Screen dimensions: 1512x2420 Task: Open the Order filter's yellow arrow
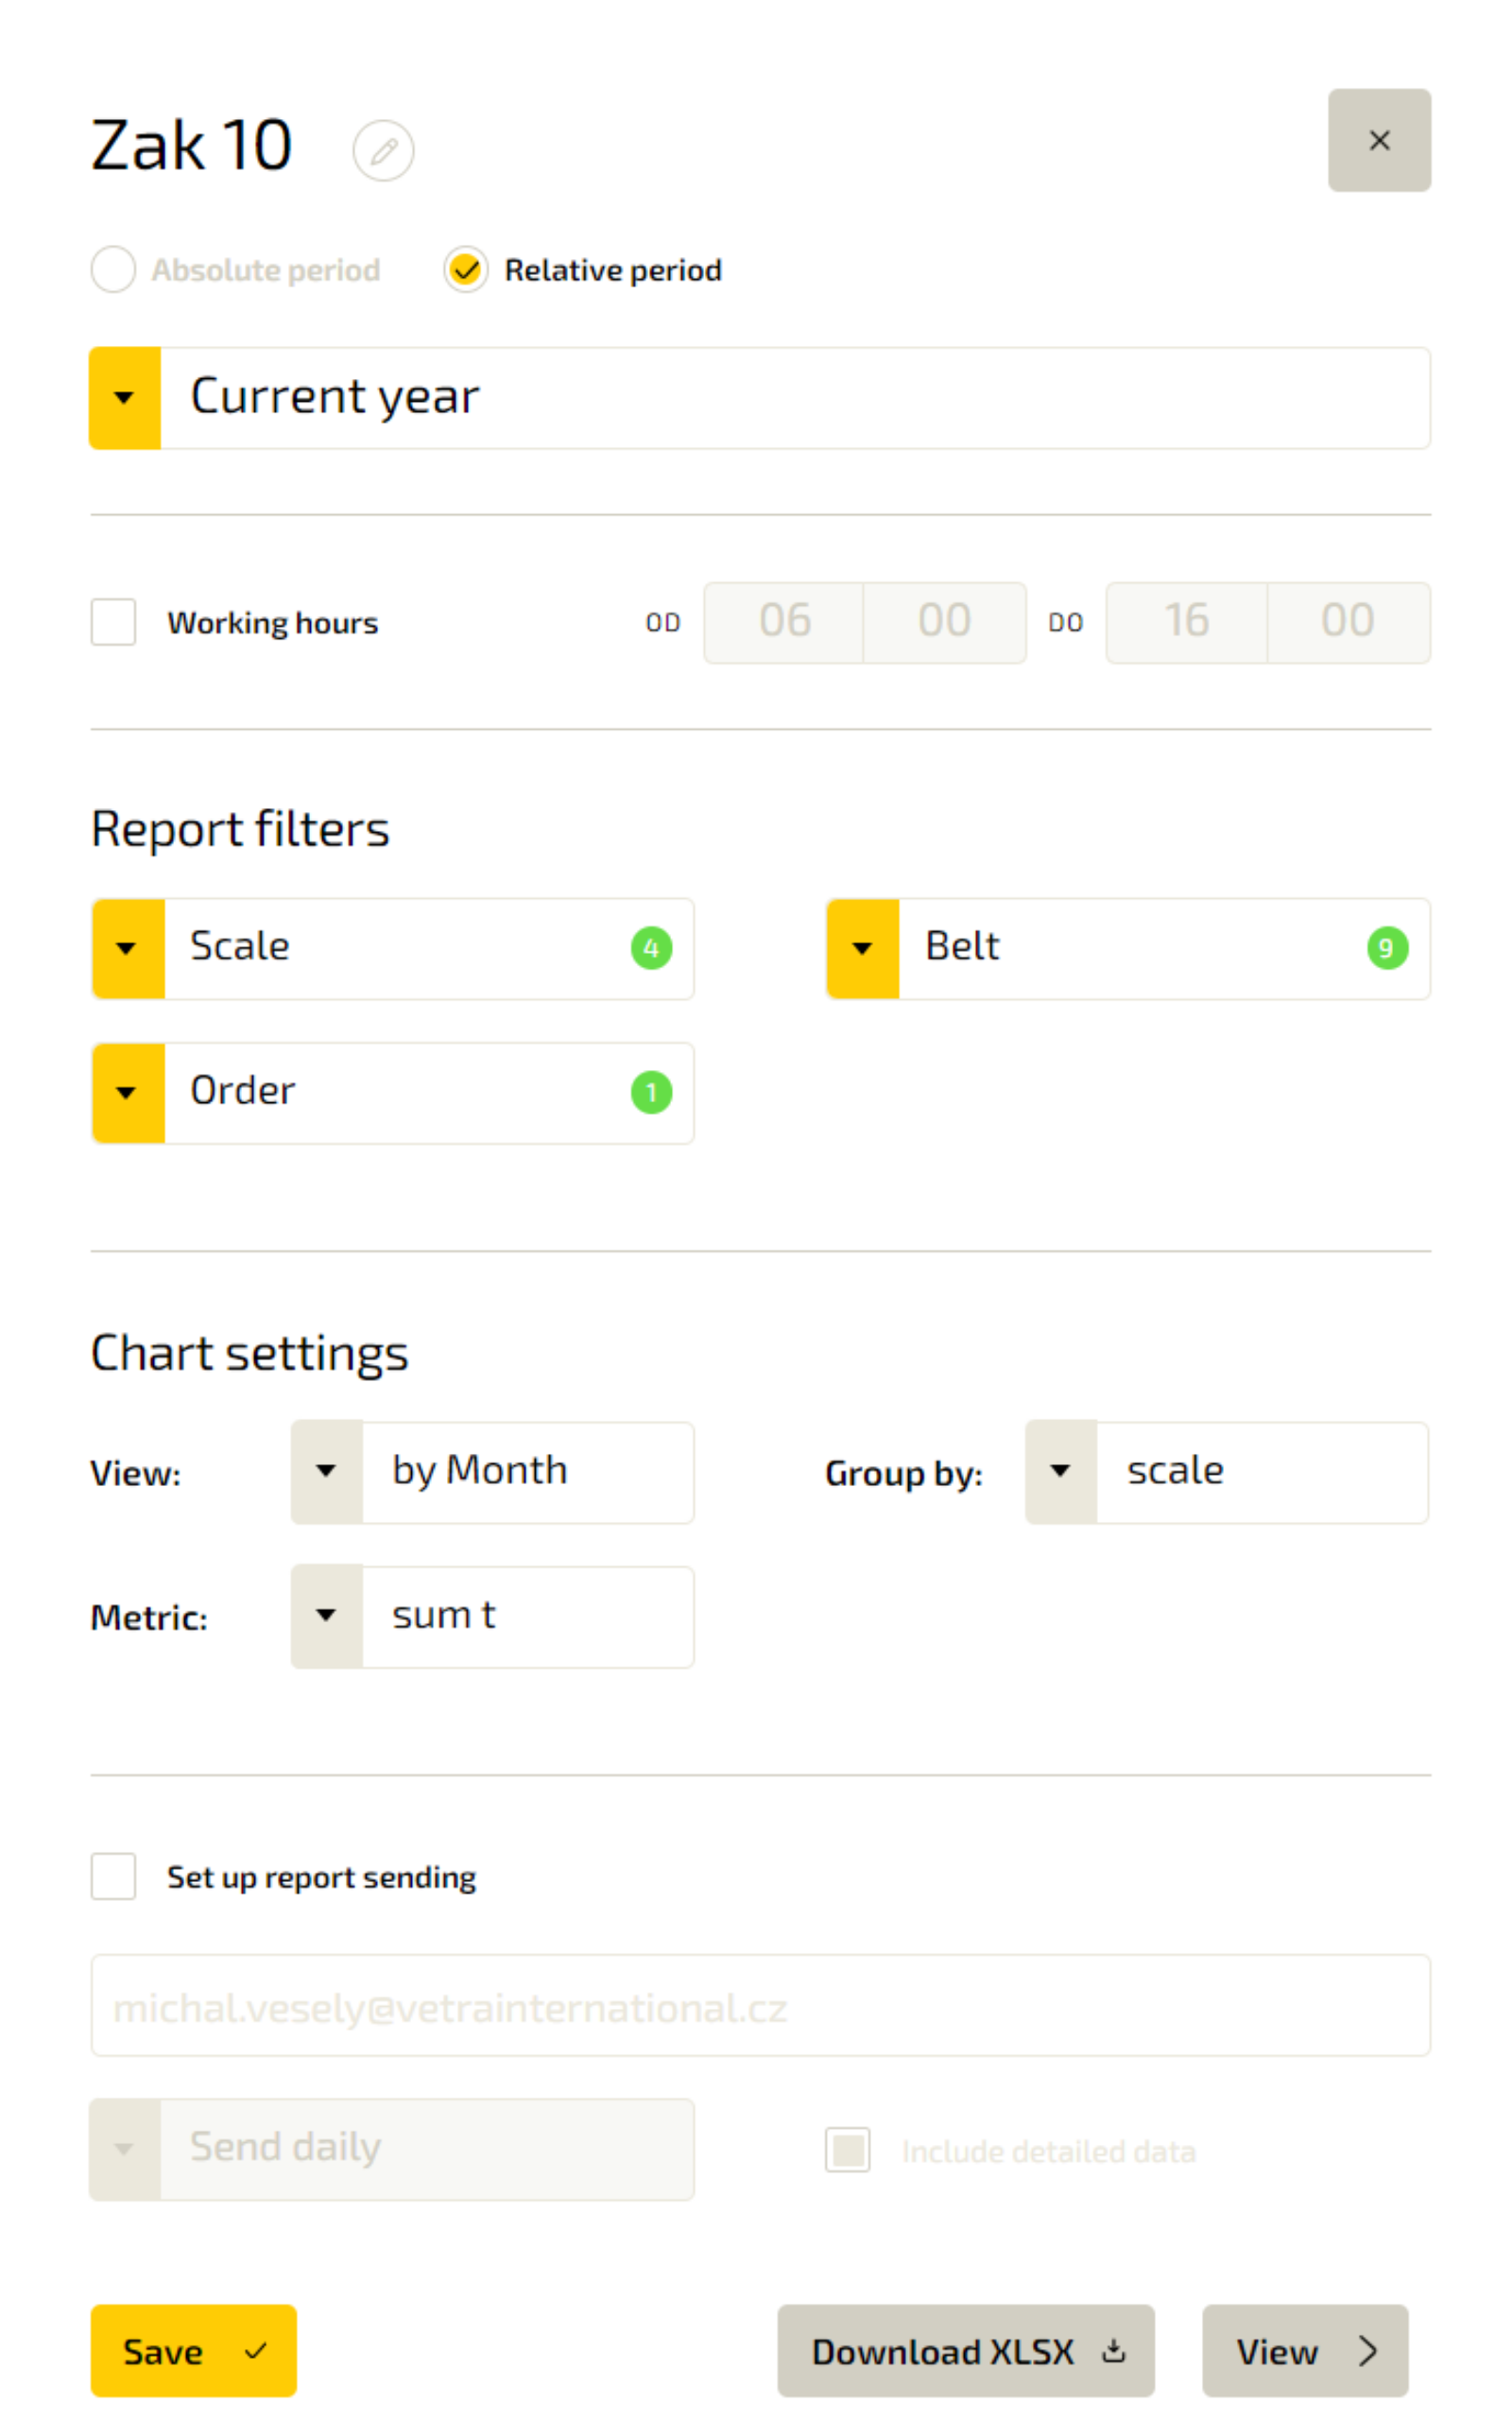point(128,1093)
